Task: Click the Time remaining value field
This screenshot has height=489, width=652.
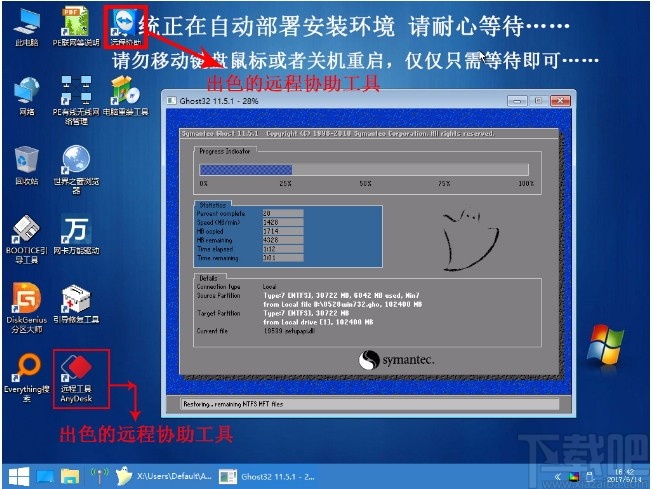Action: (x=283, y=258)
